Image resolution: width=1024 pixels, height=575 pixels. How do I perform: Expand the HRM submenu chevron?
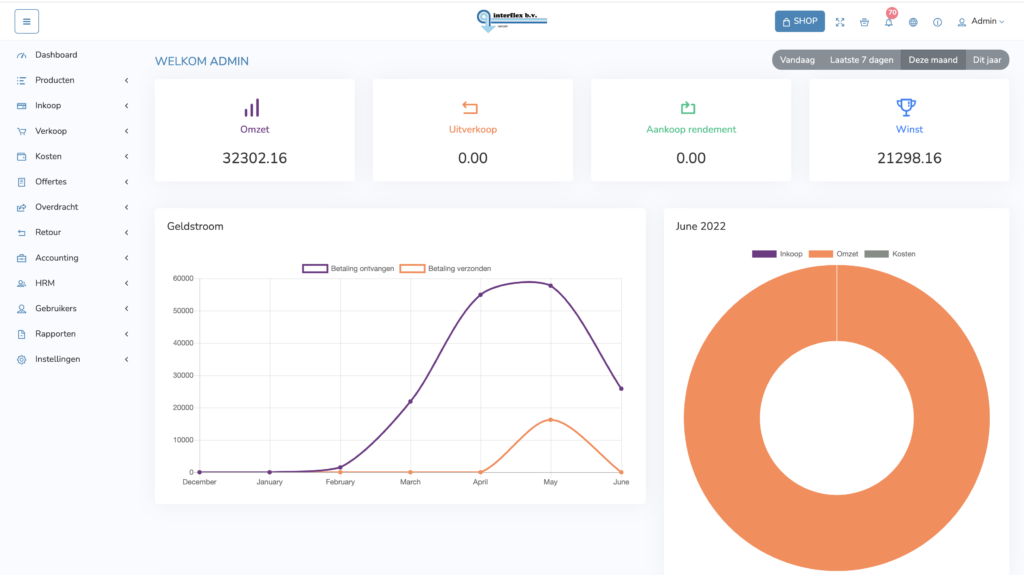(x=127, y=284)
